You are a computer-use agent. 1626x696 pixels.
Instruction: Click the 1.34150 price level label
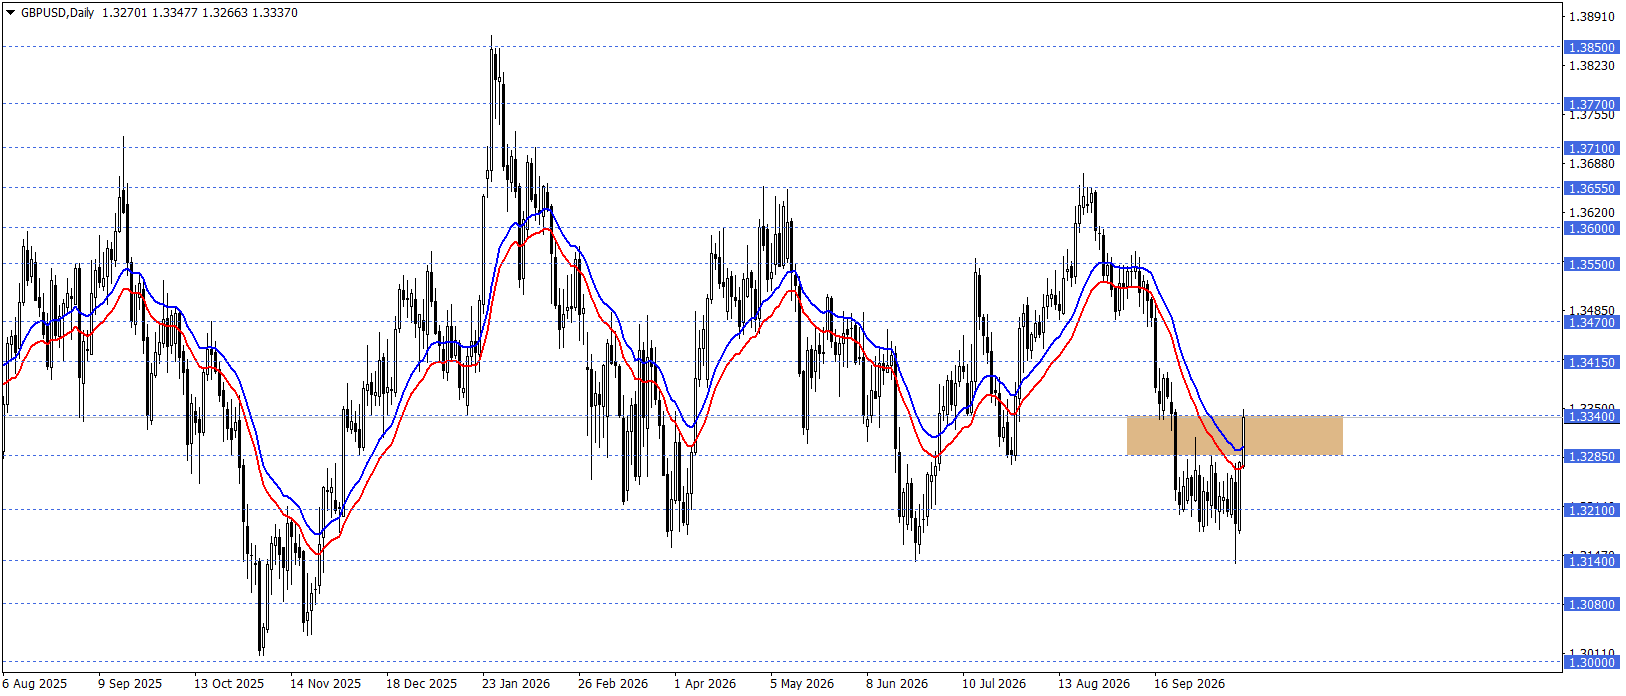[1591, 362]
